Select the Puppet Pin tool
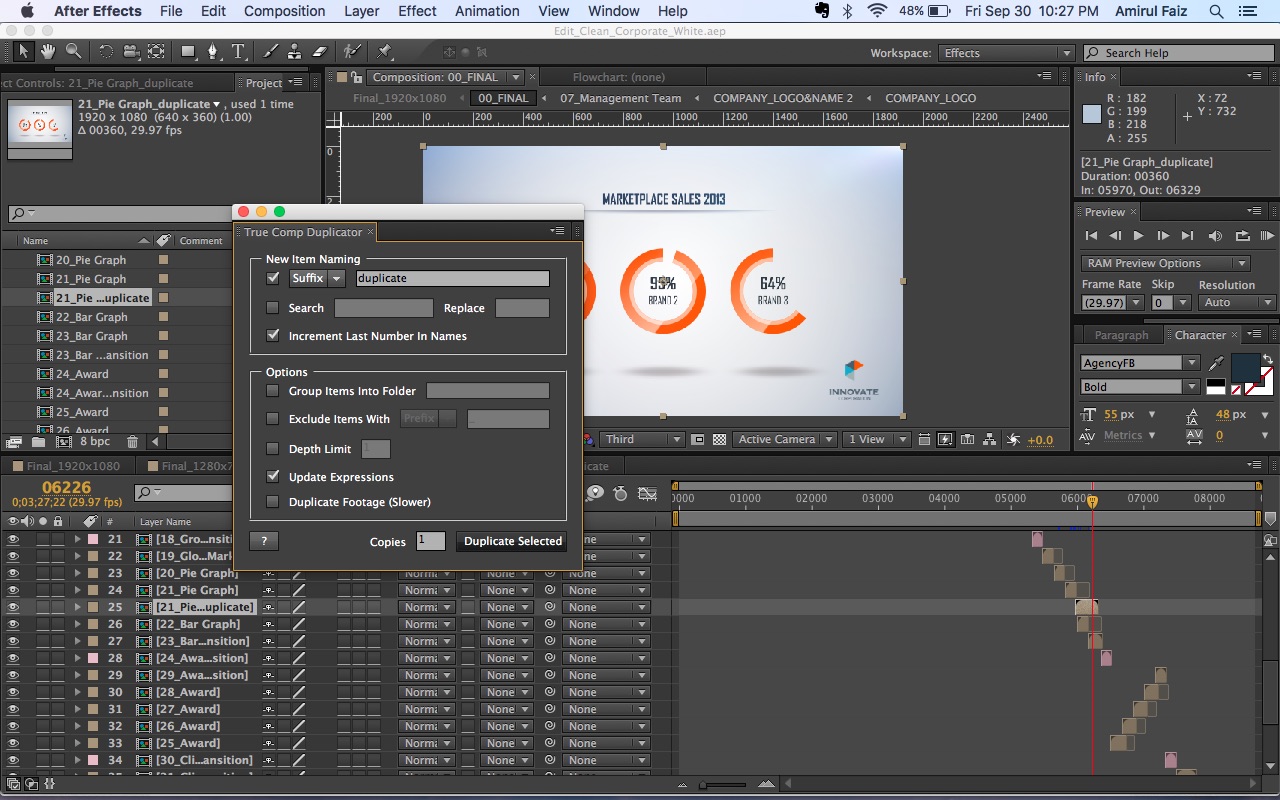The width and height of the screenshot is (1280, 800). [x=384, y=51]
